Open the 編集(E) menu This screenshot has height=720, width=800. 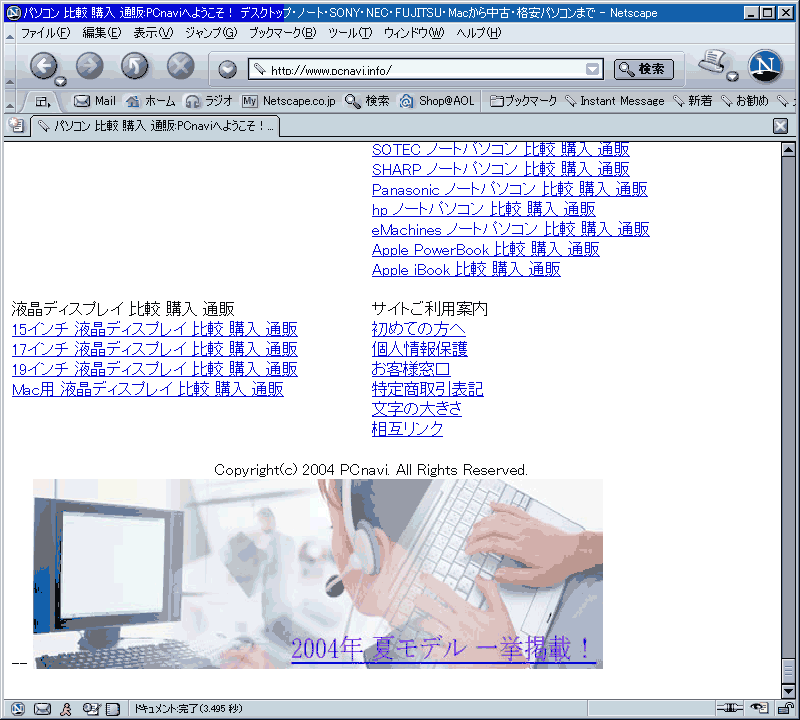pos(102,33)
